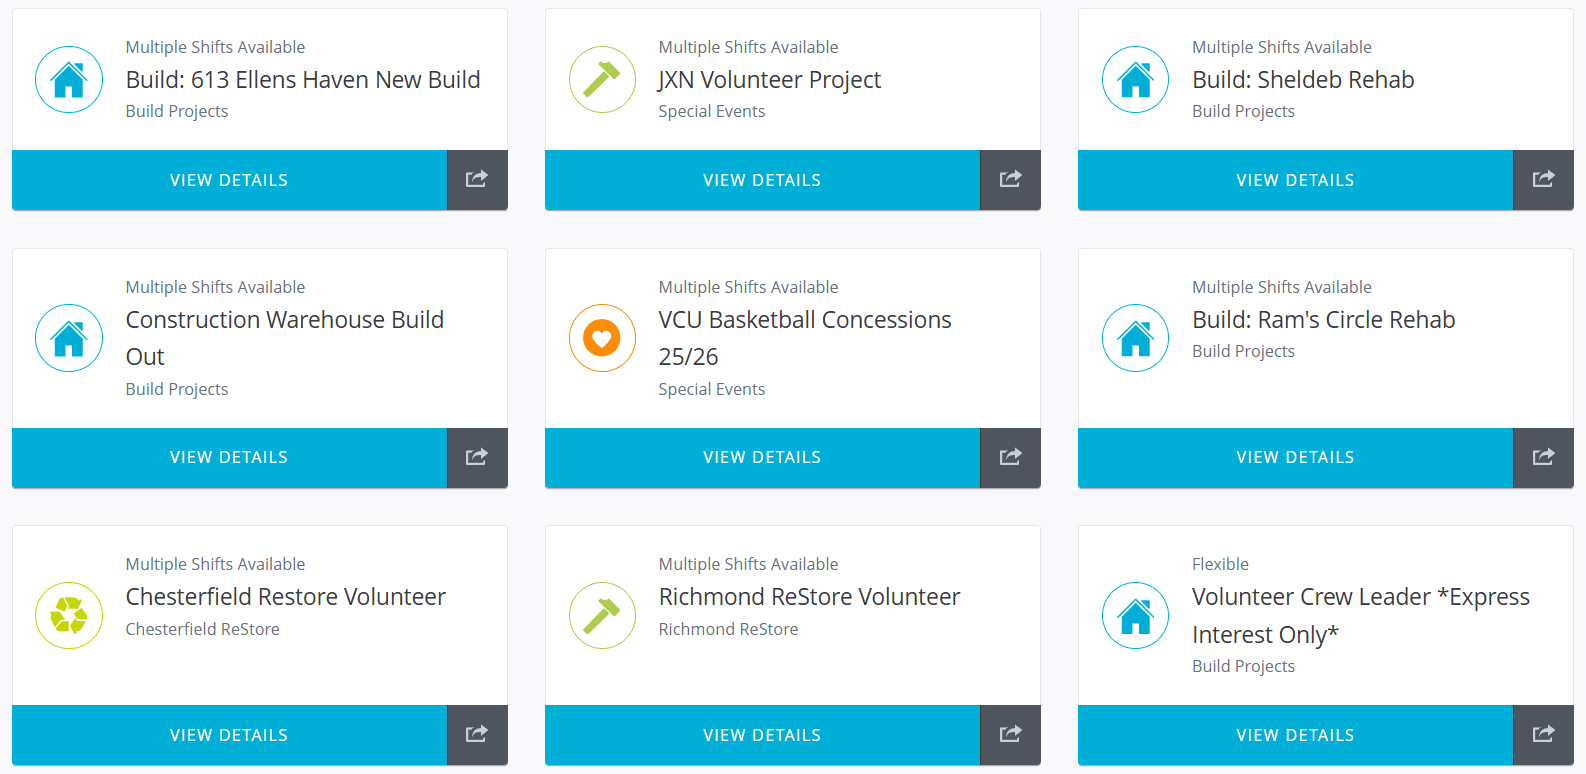Open View Details for Richmond ReStore Volunteer

click(x=762, y=735)
